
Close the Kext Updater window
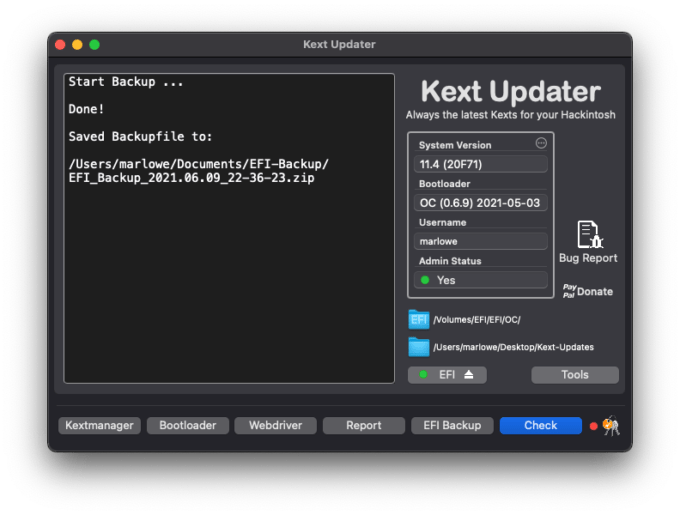(60, 45)
